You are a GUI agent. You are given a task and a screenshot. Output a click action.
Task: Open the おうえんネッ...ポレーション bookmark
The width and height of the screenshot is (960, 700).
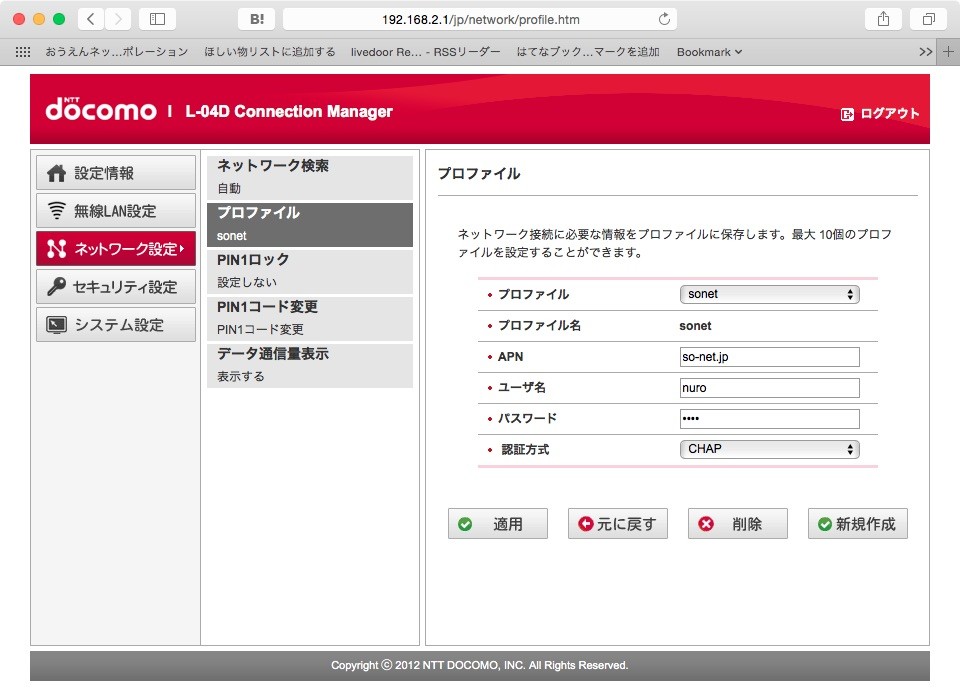pyautogui.click(x=116, y=52)
